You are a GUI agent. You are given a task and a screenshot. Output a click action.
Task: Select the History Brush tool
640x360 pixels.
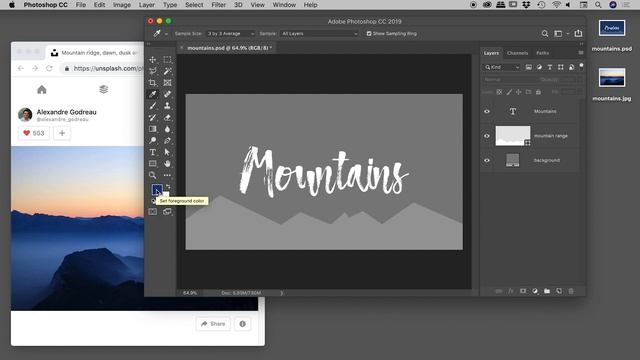tap(153, 118)
